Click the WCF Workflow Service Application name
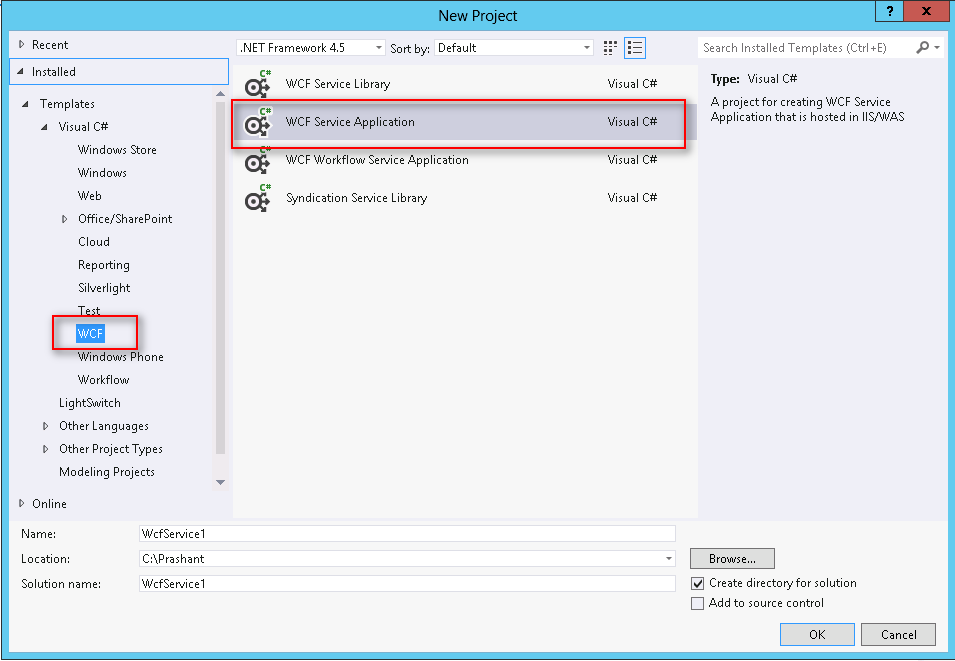The height and width of the screenshot is (661, 955). (377, 160)
